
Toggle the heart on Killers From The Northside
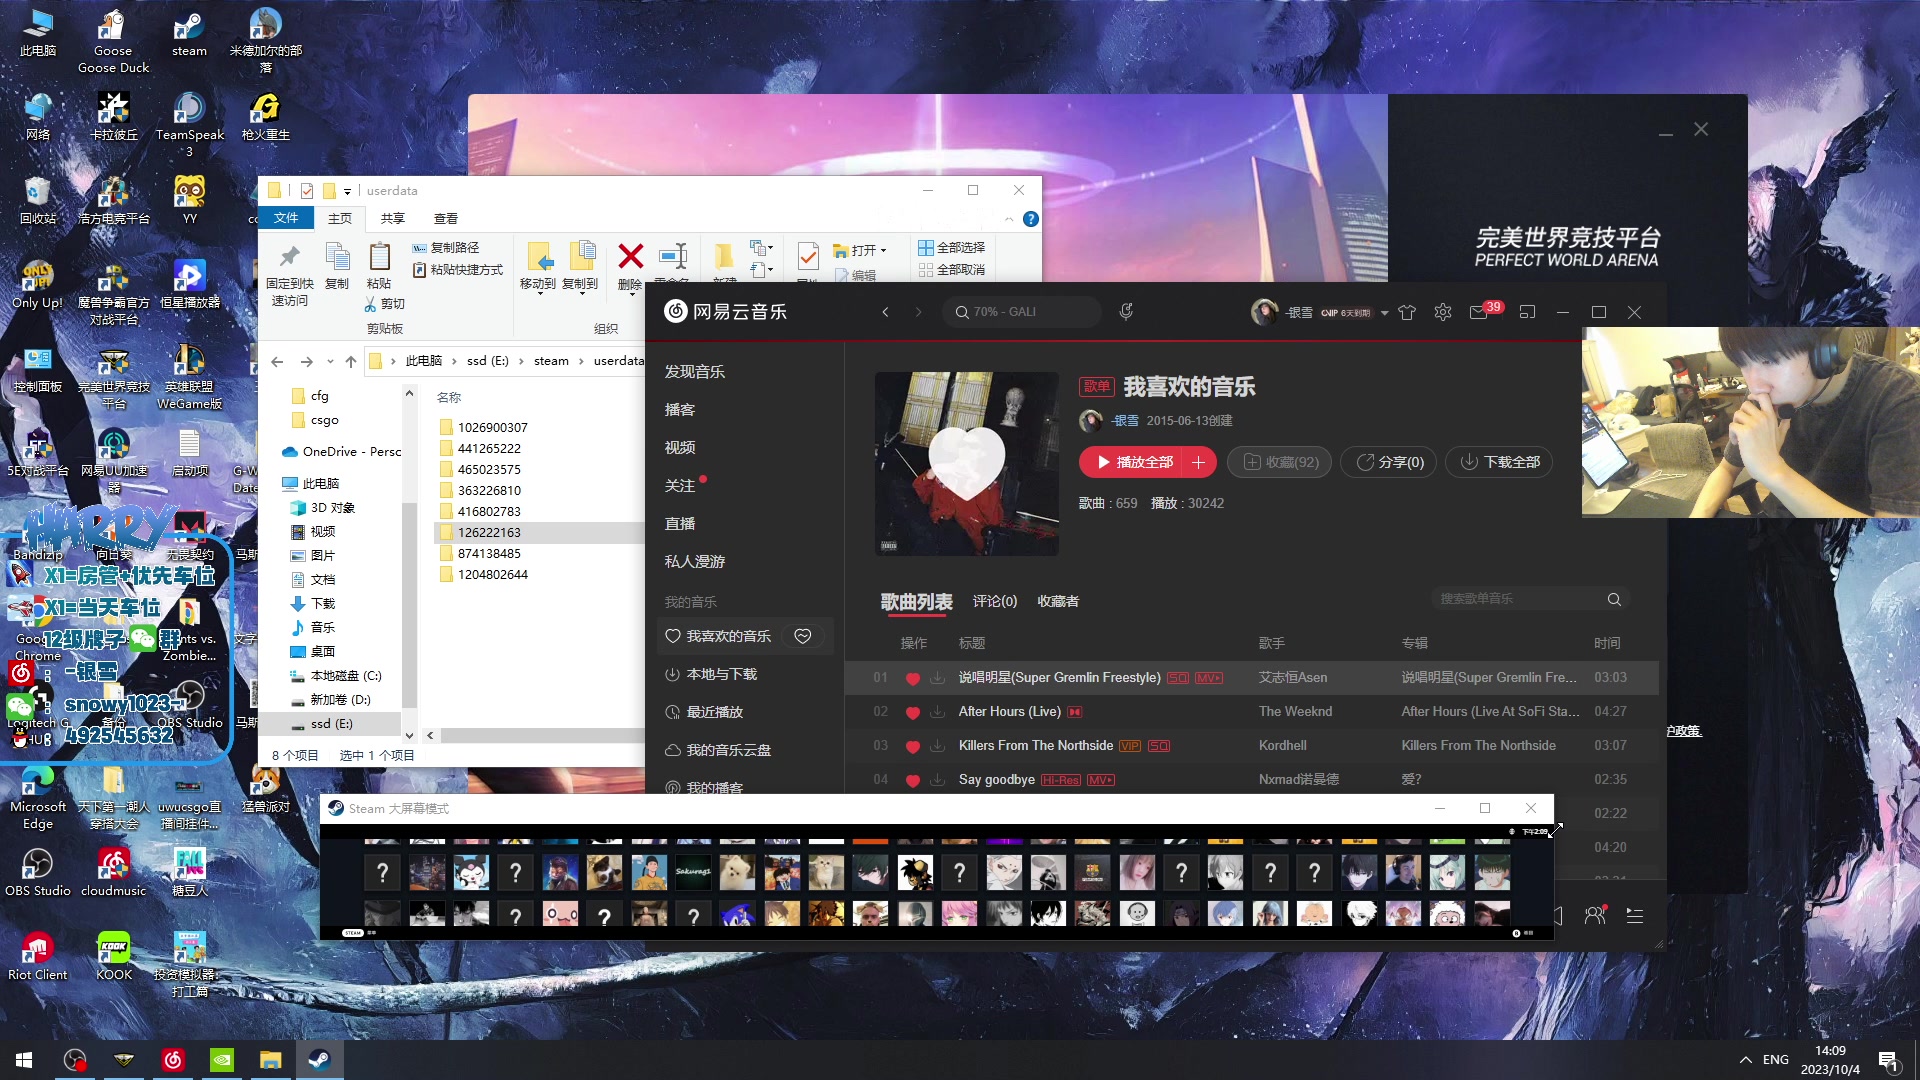(x=912, y=746)
